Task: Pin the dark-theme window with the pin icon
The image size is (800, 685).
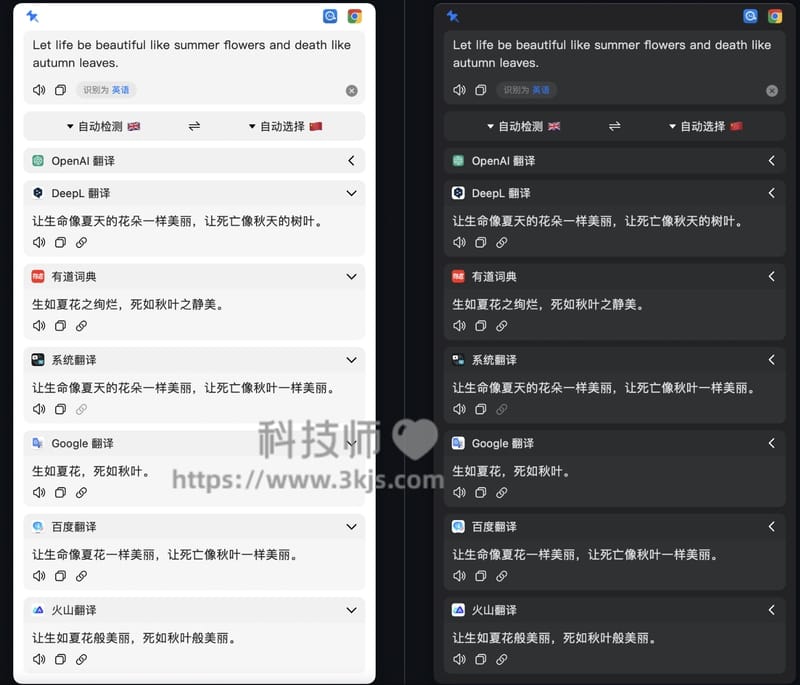Action: [x=453, y=16]
